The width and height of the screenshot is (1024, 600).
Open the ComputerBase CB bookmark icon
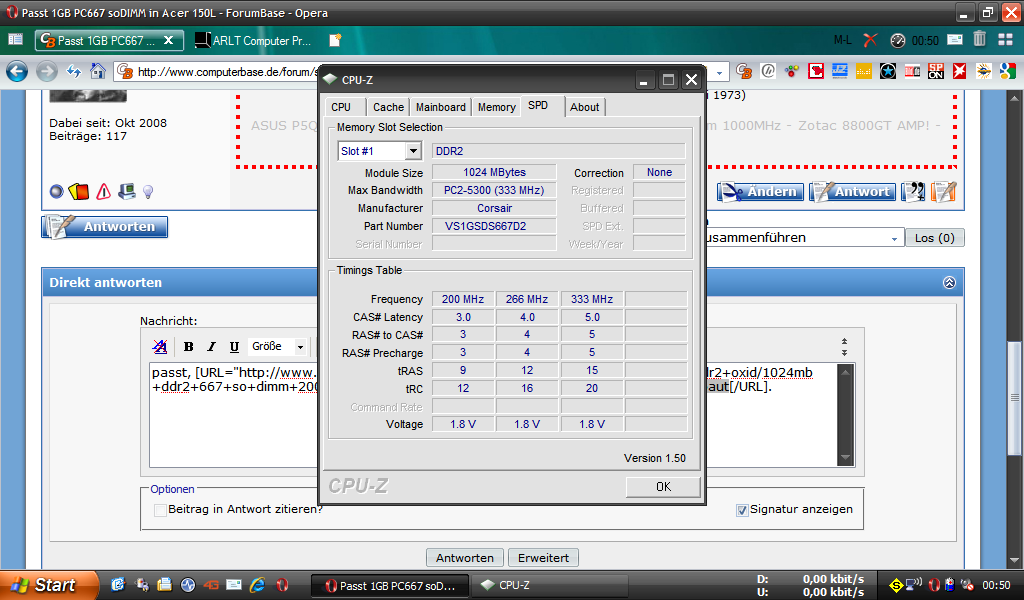pos(744,71)
